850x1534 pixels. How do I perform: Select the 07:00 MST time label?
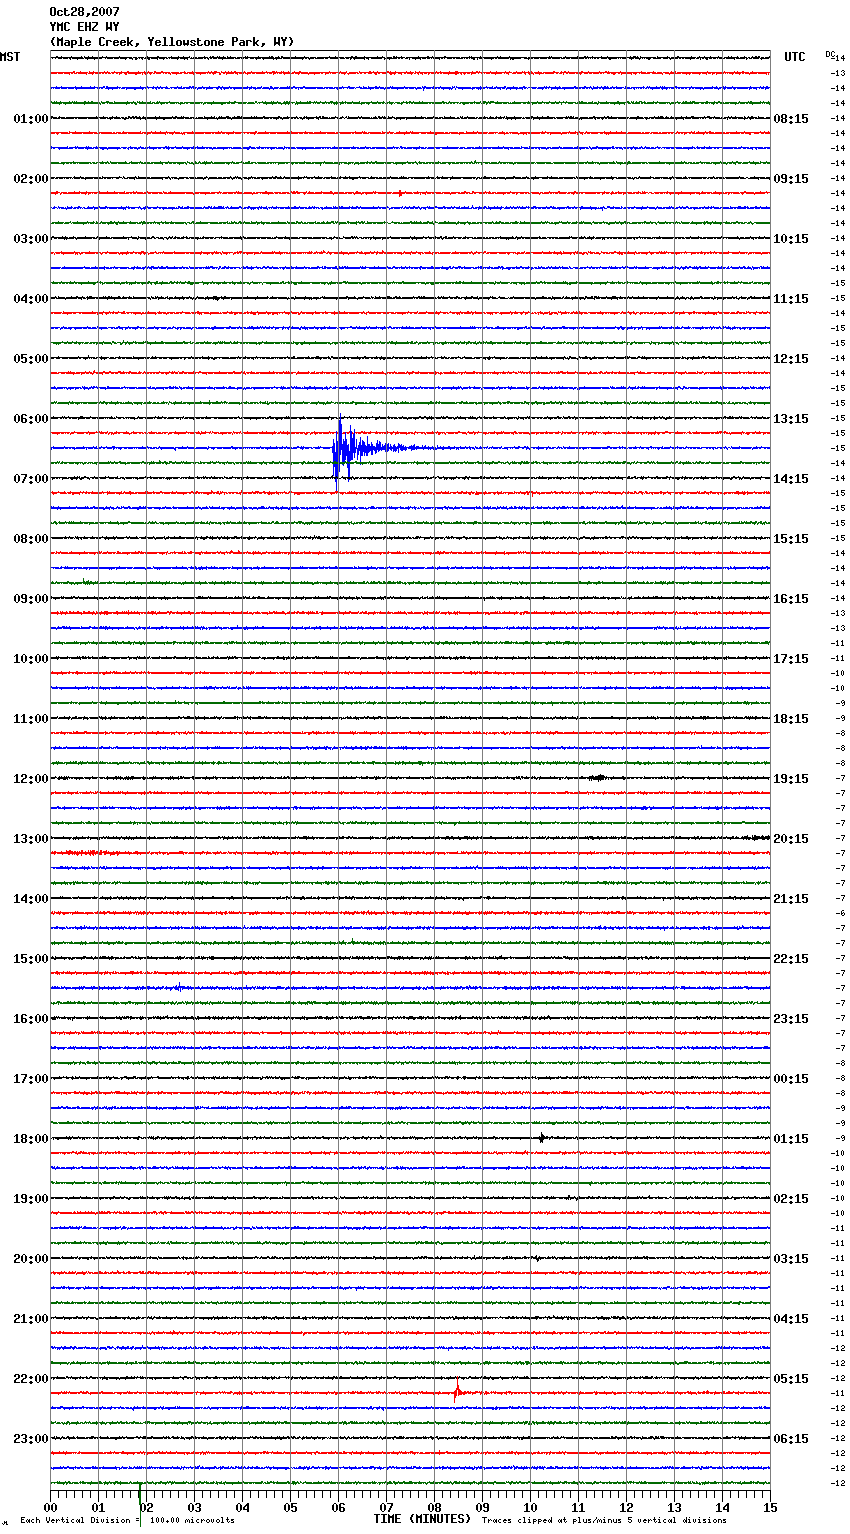pyautogui.click(x=31, y=479)
